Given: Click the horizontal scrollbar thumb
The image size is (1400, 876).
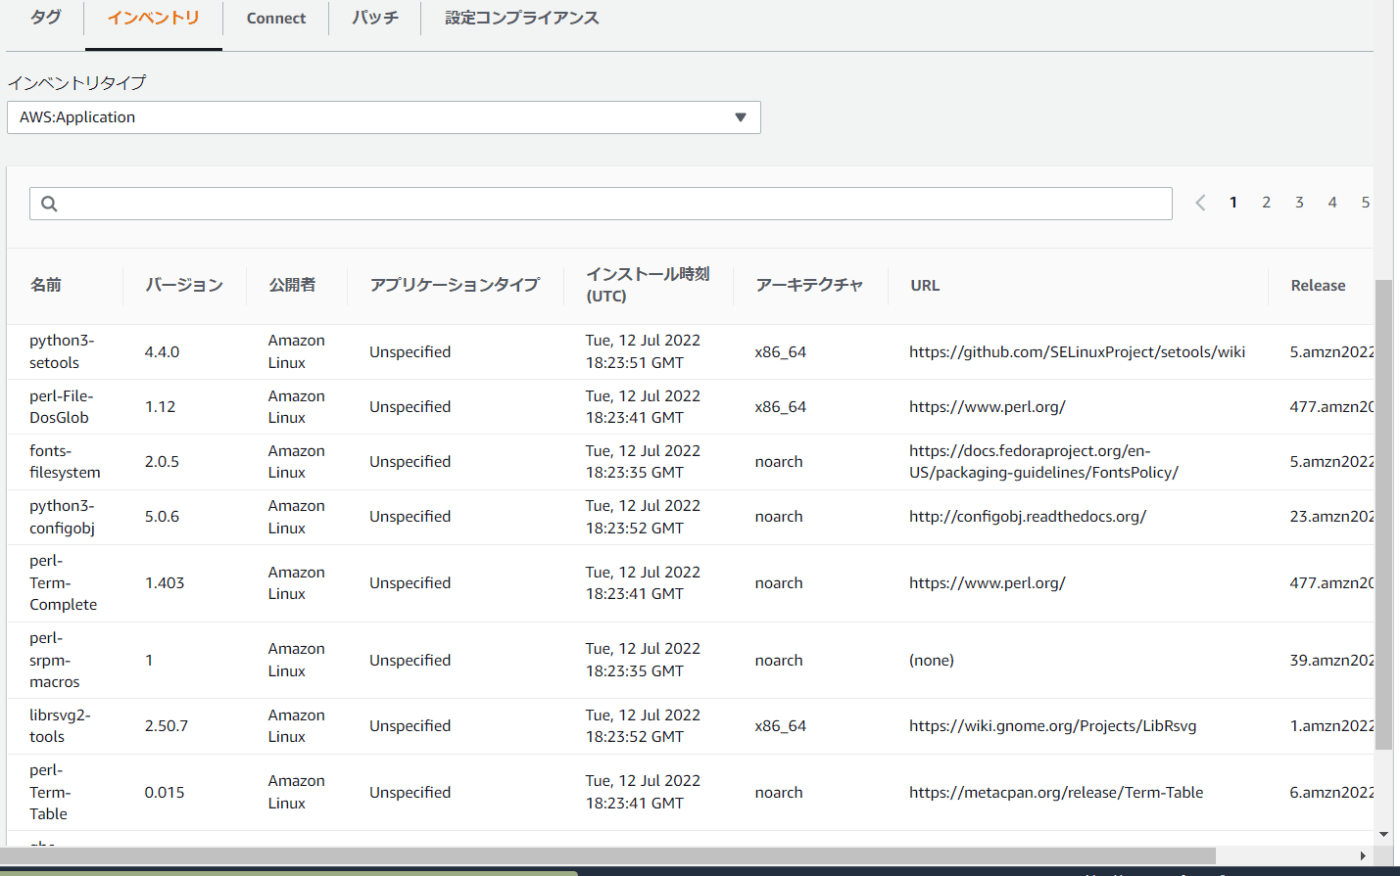Looking at the screenshot, I should (608, 856).
